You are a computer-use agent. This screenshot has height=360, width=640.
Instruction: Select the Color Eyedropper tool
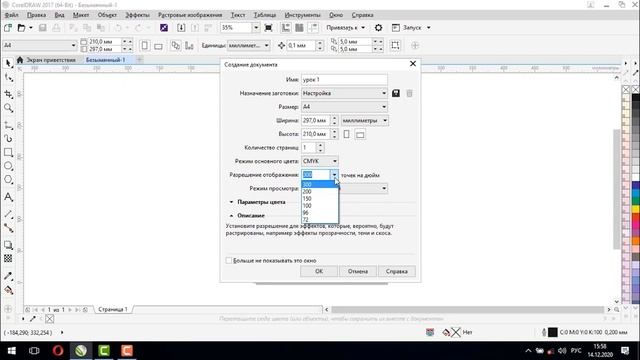point(8,276)
